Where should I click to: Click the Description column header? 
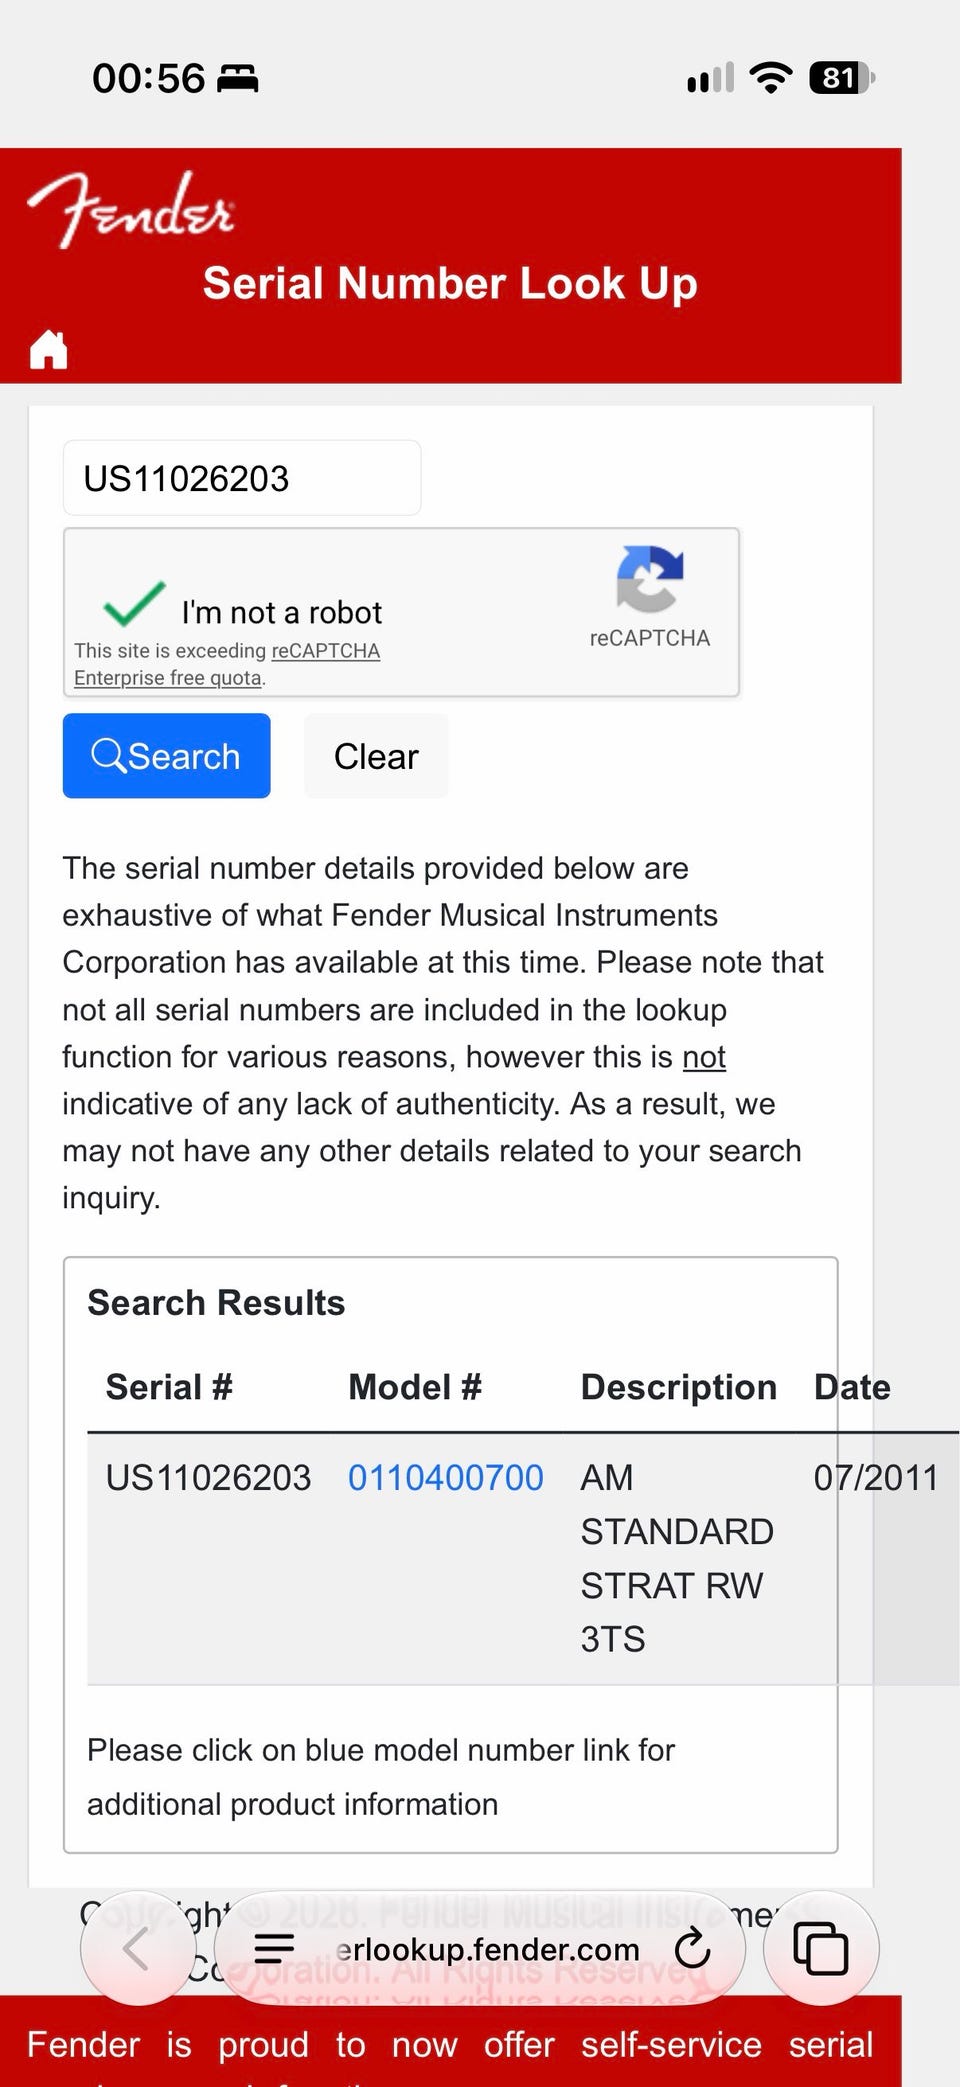[679, 1387]
